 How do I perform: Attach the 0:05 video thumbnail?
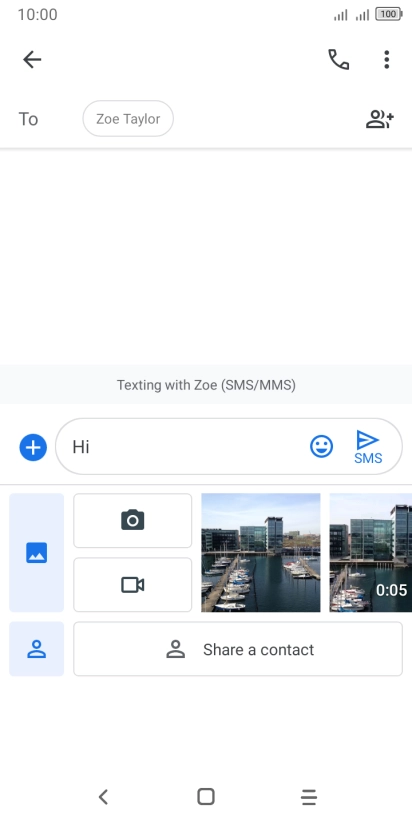(x=371, y=553)
